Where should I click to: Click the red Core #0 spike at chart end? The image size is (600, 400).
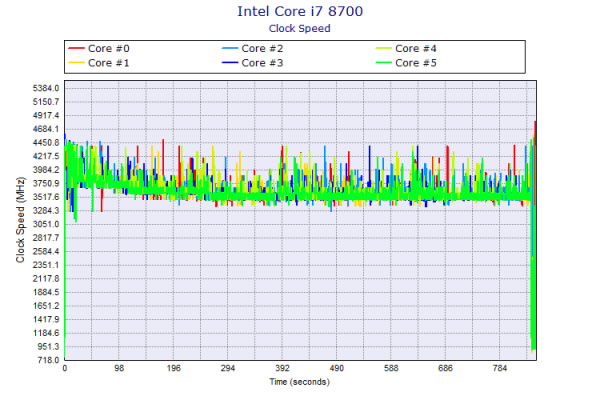coord(535,134)
